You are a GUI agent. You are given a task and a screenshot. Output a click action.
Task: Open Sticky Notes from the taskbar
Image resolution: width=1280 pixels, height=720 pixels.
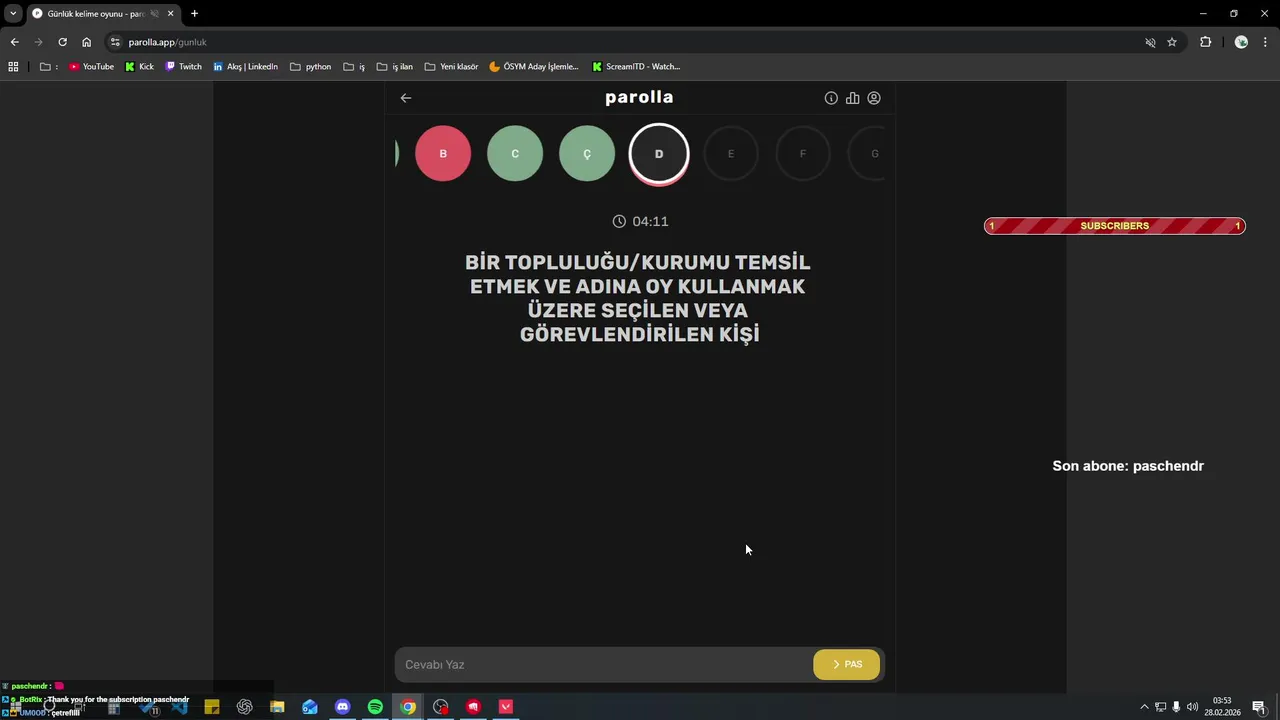(x=211, y=707)
